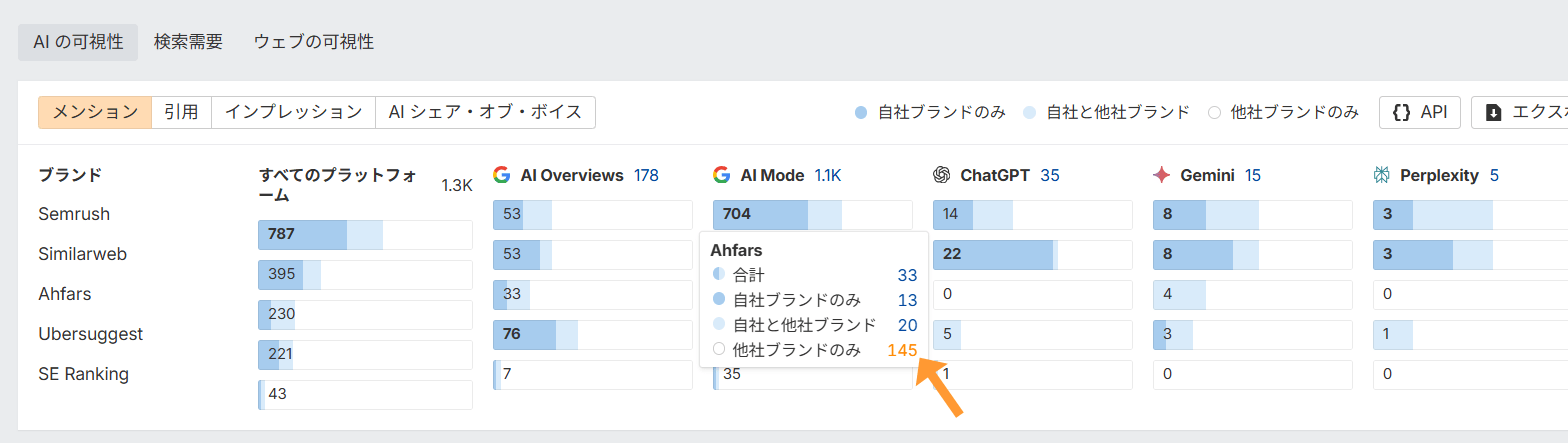1568x443 pixels.
Task: Click the Gemini sparkle icon
Action: click(x=1161, y=175)
